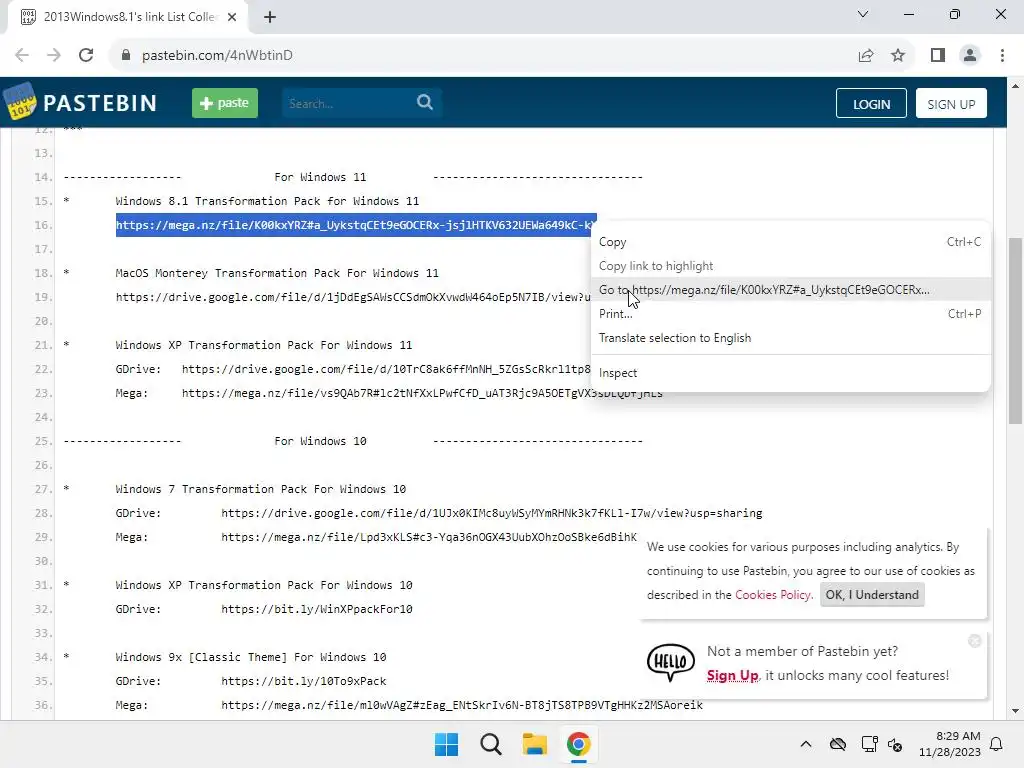
Task: Click the browser back arrow
Action: pyautogui.click(x=22, y=56)
